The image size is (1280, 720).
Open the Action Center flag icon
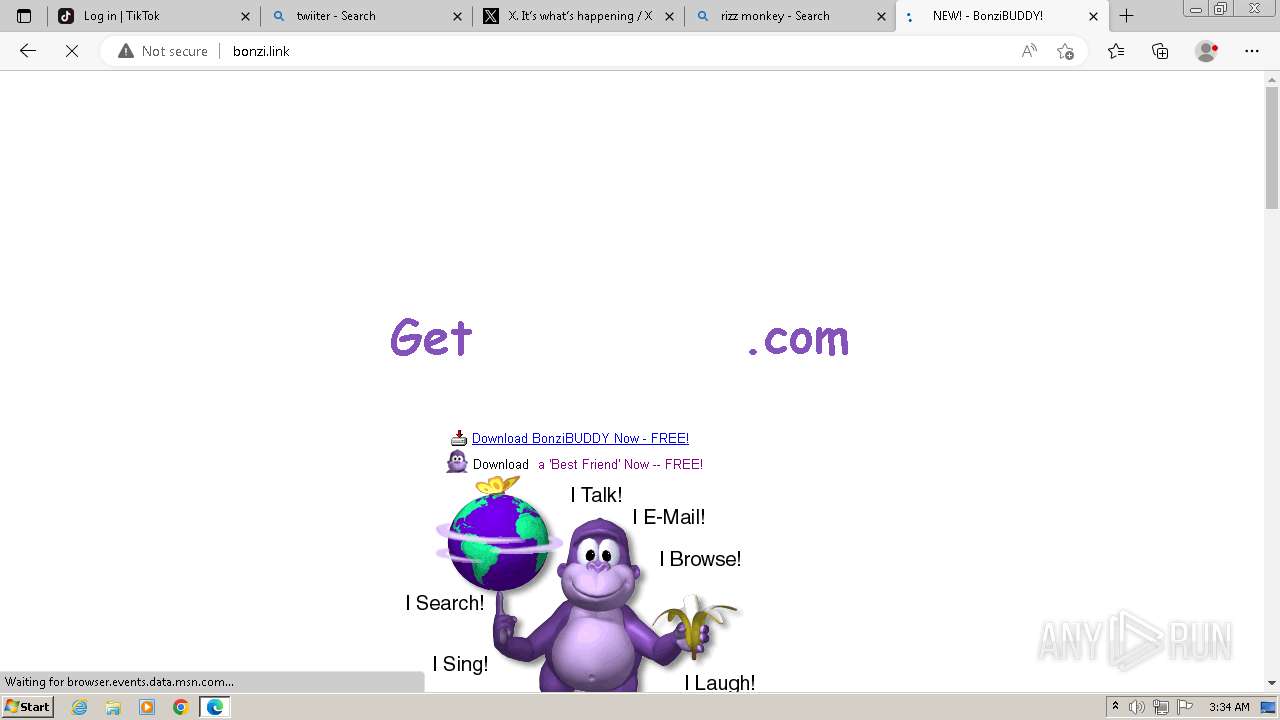point(1185,707)
